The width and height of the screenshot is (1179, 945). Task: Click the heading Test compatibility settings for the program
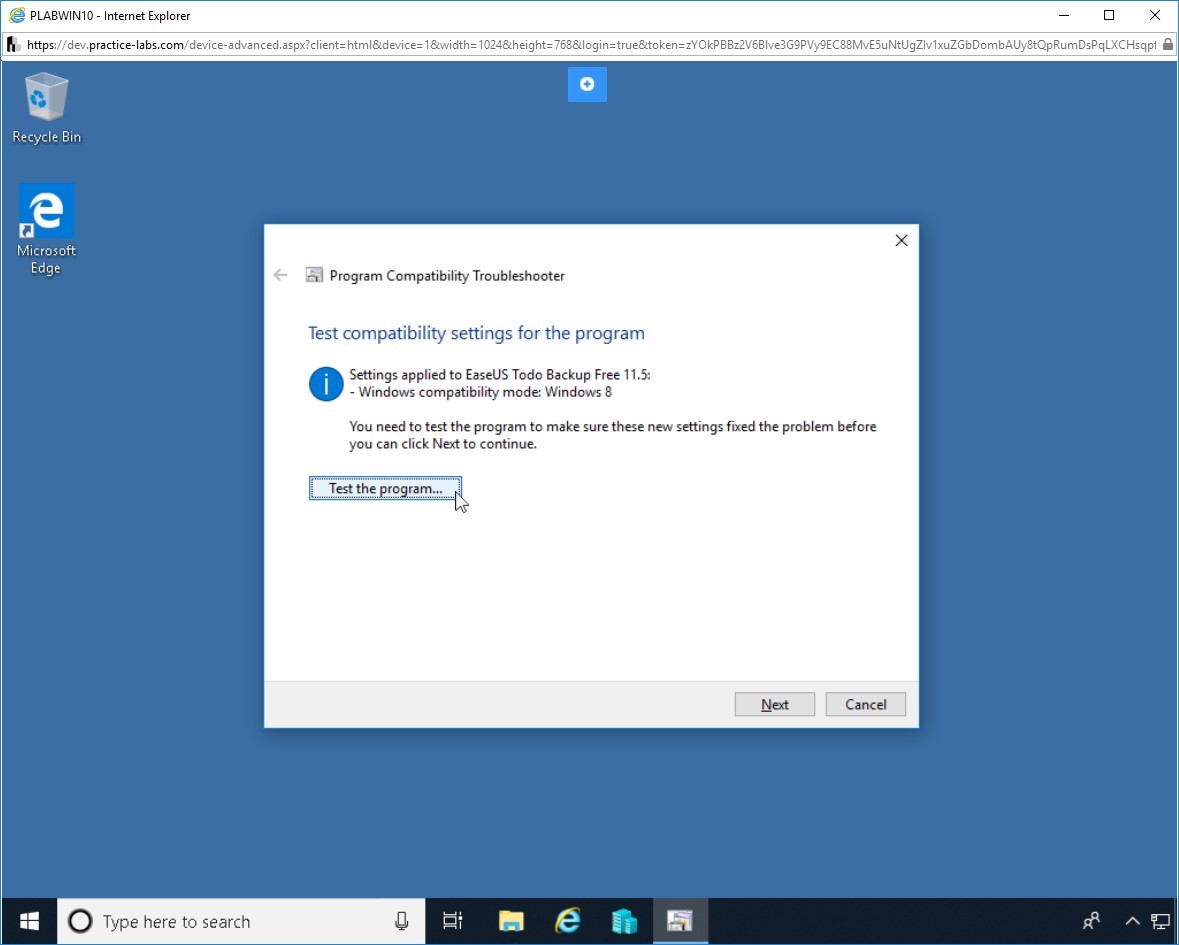point(476,333)
